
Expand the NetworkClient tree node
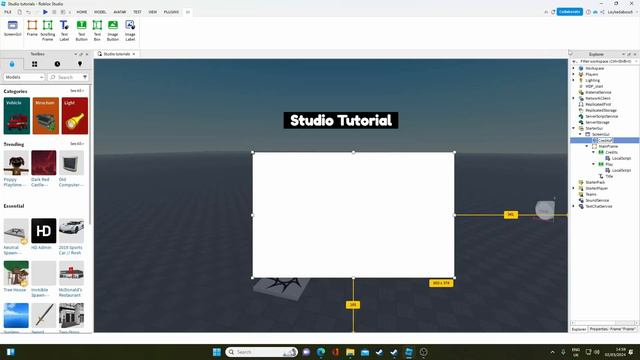[573, 98]
